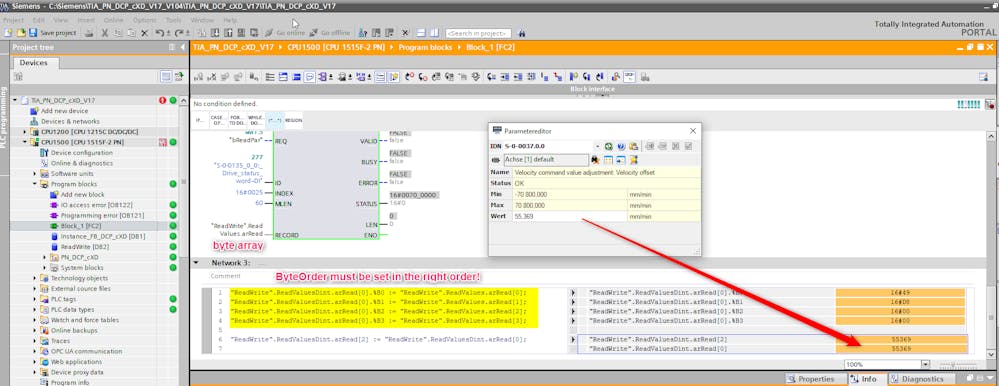Screen dimensions: 999x386
Task: Click the IDN dropdown arrow in Parametereditor
Action: tap(598, 147)
